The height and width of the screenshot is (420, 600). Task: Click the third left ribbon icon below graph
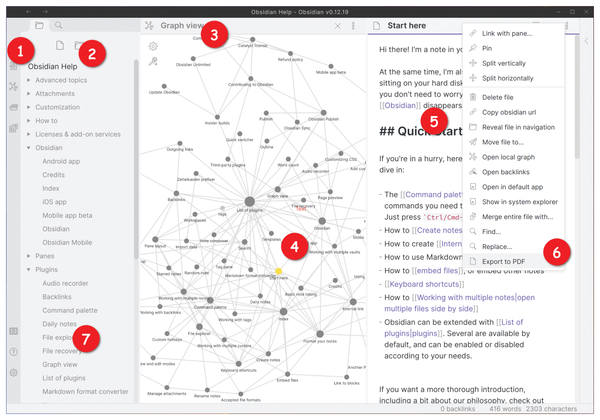point(13,107)
